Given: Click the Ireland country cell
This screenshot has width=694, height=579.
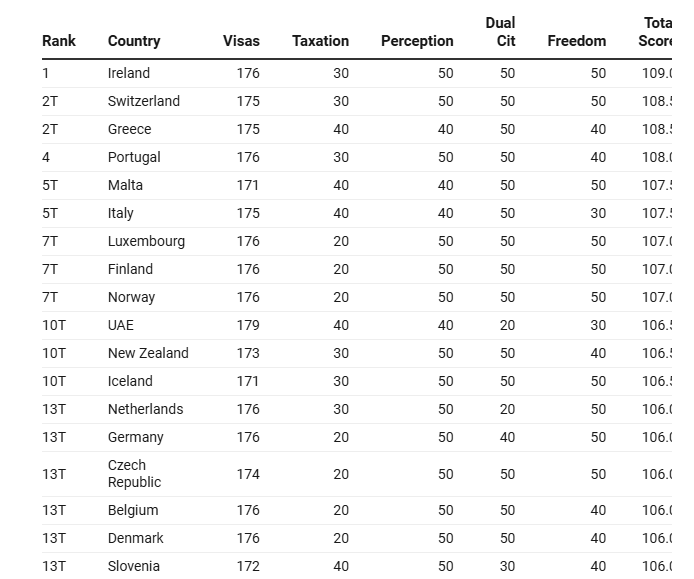Looking at the screenshot, I should point(129,73).
